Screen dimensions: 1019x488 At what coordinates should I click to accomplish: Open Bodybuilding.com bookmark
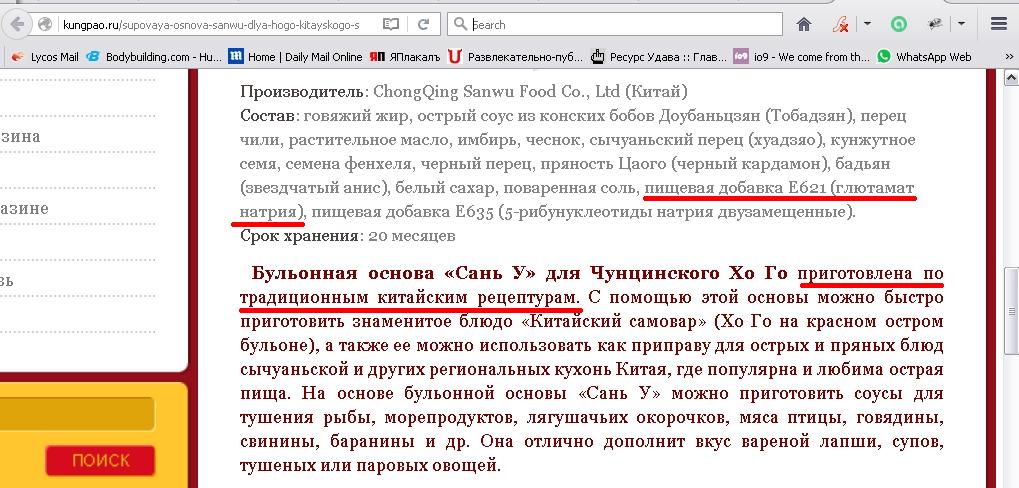coord(154,57)
